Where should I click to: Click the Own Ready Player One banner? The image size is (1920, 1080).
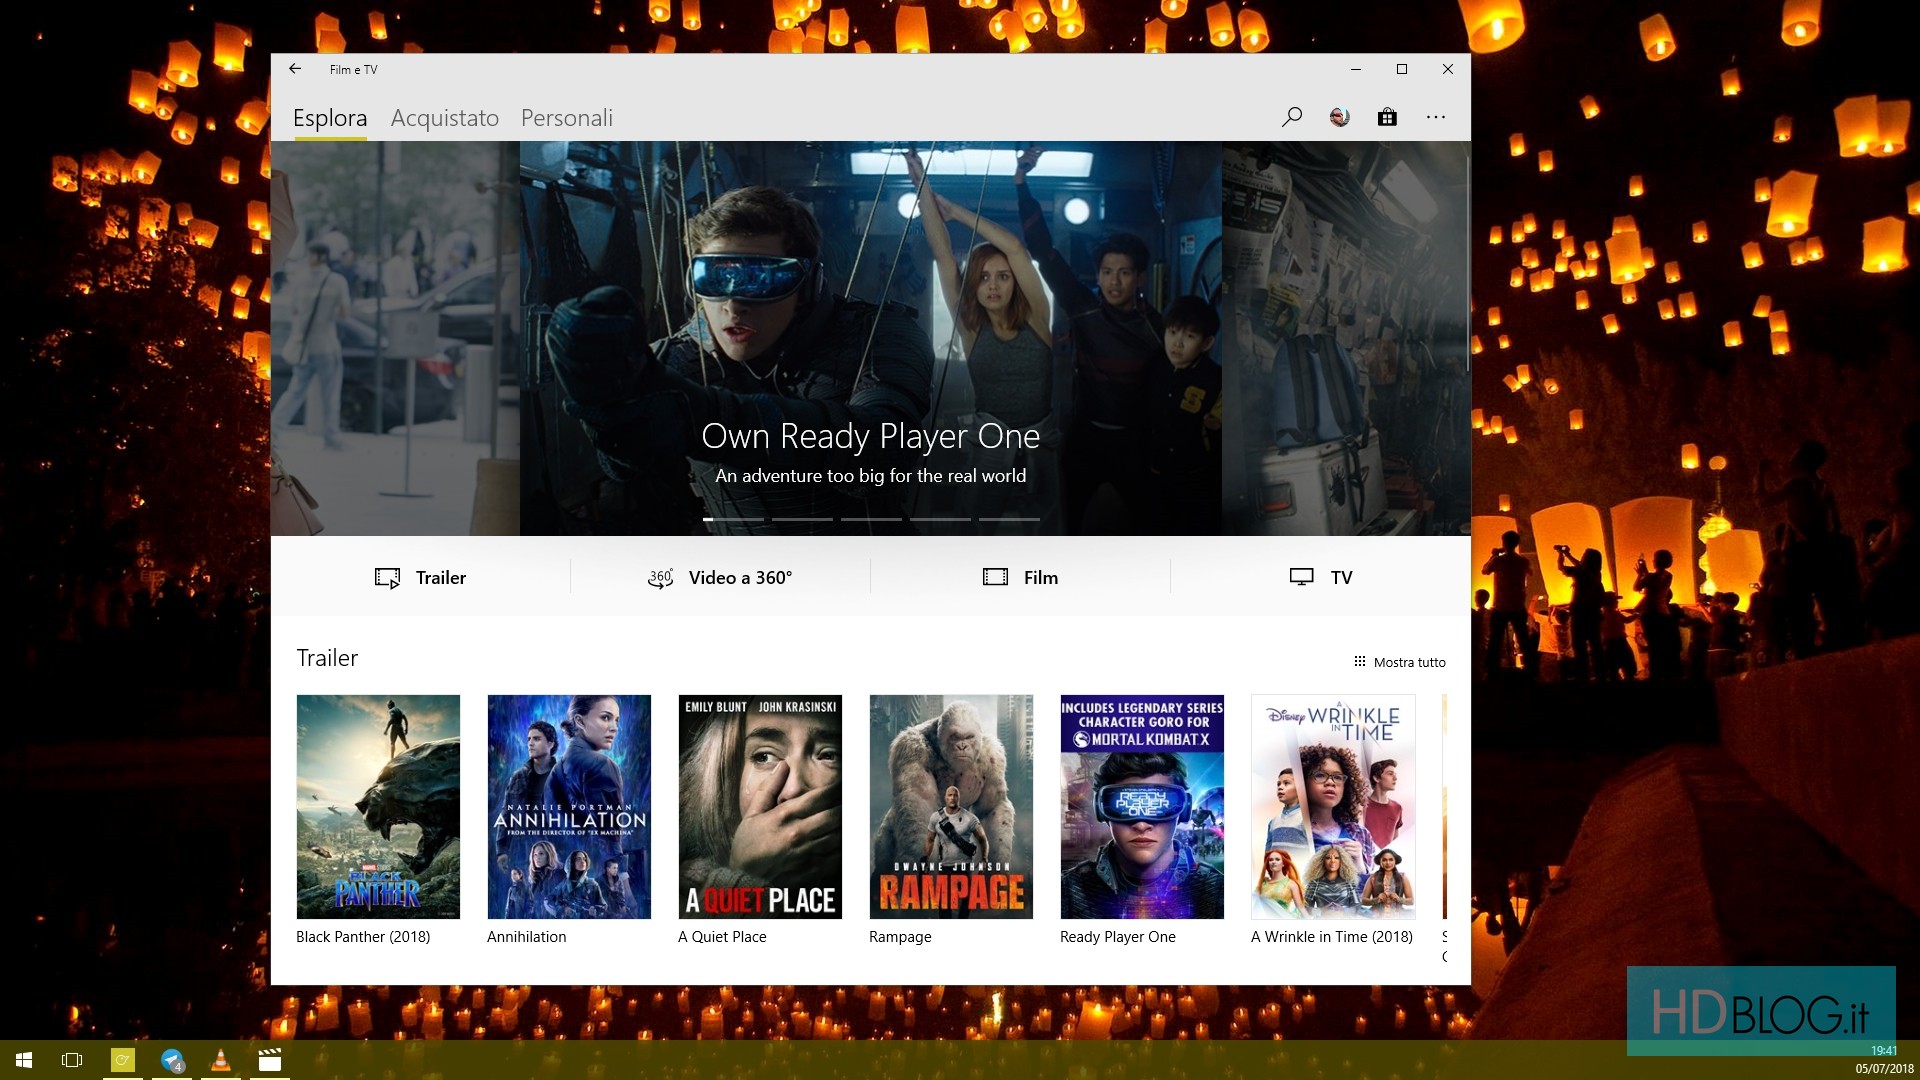tap(870, 338)
